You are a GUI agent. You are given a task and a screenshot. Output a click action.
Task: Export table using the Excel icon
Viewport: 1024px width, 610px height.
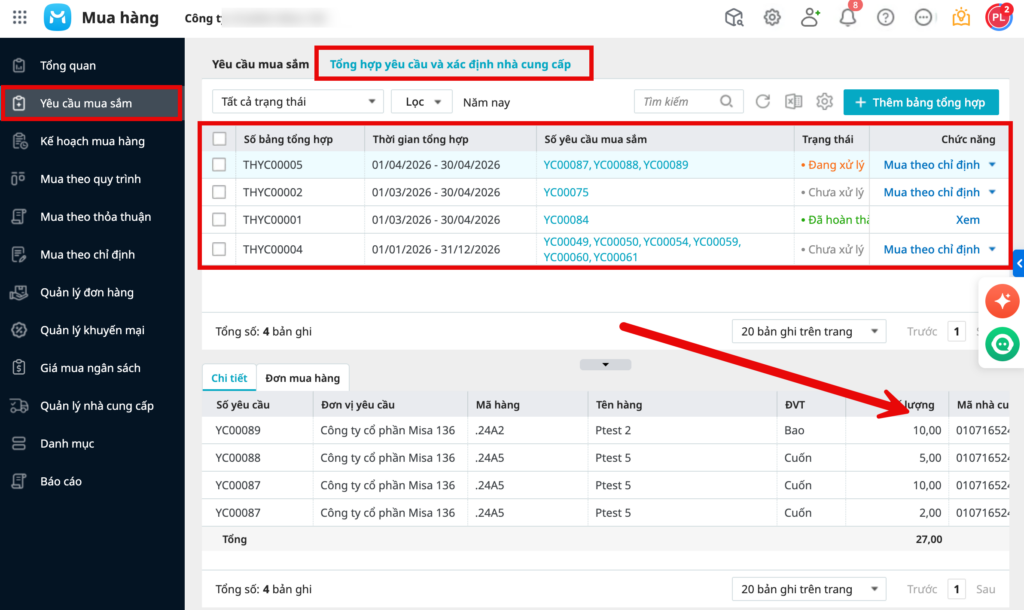[x=793, y=102]
